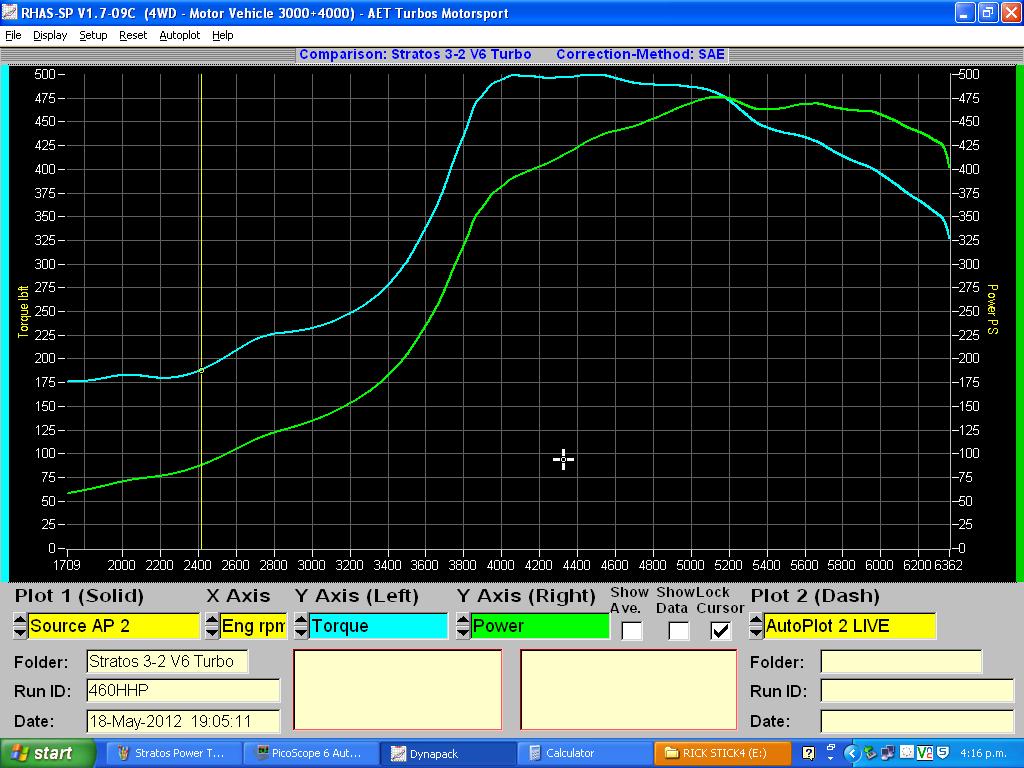Viewport: 1024px width, 768px height.
Task: Open the File menu
Action: tap(13, 35)
